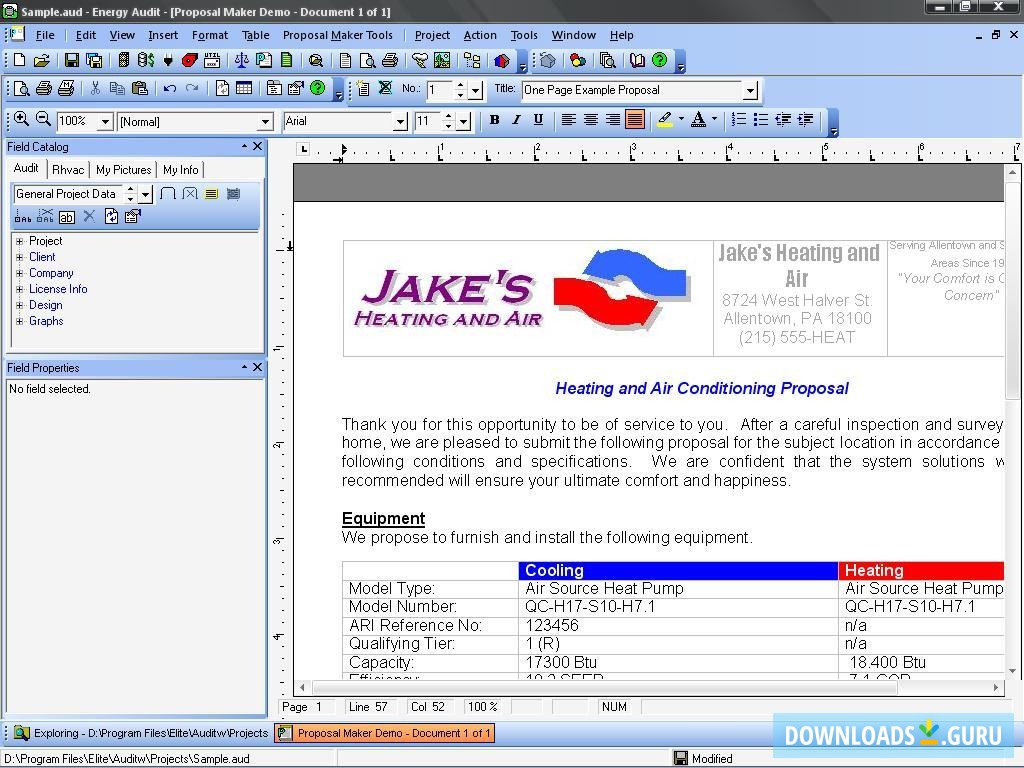This screenshot has height=768, width=1024.
Task: Click the Zoom In magnifier icon
Action: pyautogui.click(x=21, y=120)
